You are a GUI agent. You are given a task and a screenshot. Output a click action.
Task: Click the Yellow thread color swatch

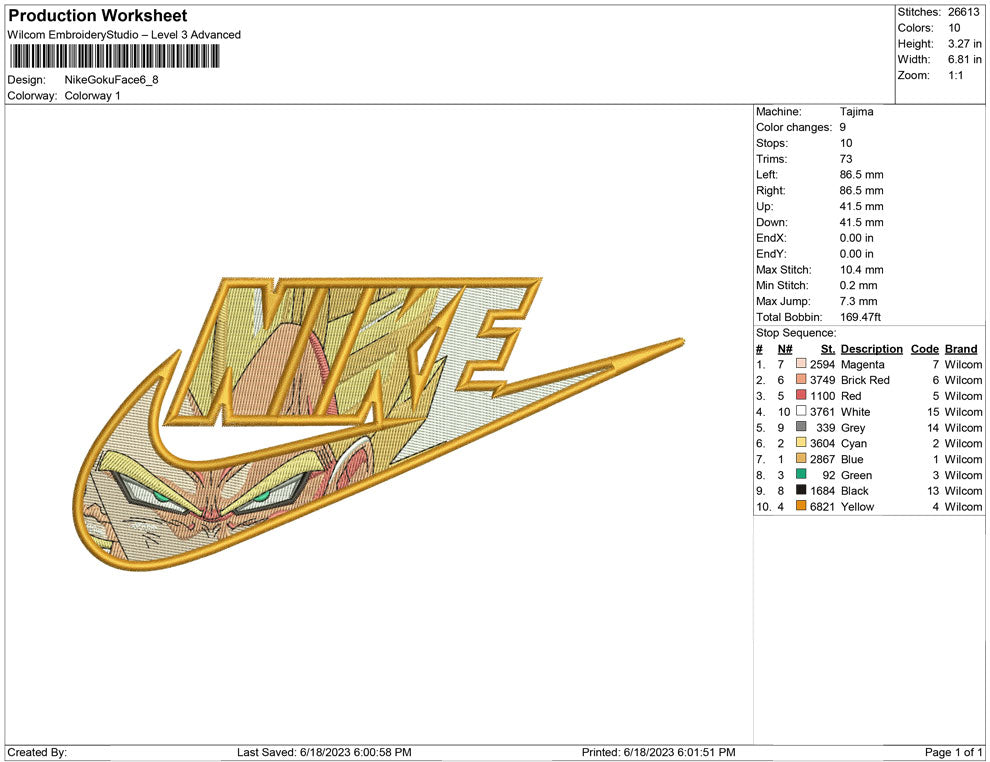(801, 506)
